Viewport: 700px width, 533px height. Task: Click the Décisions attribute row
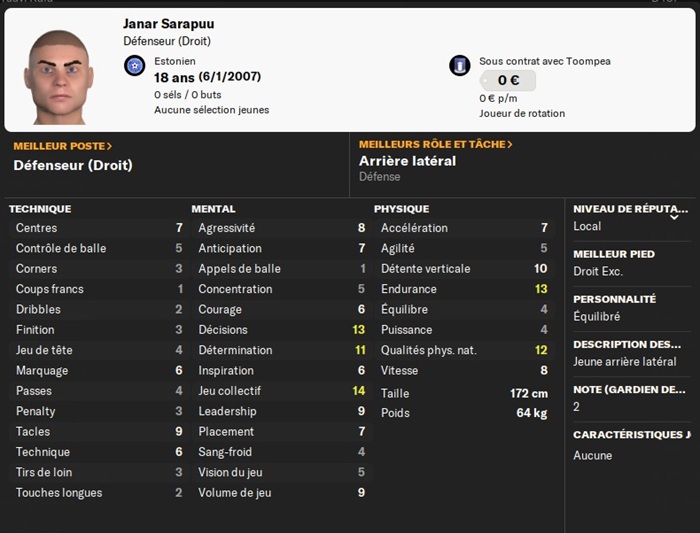click(281, 330)
